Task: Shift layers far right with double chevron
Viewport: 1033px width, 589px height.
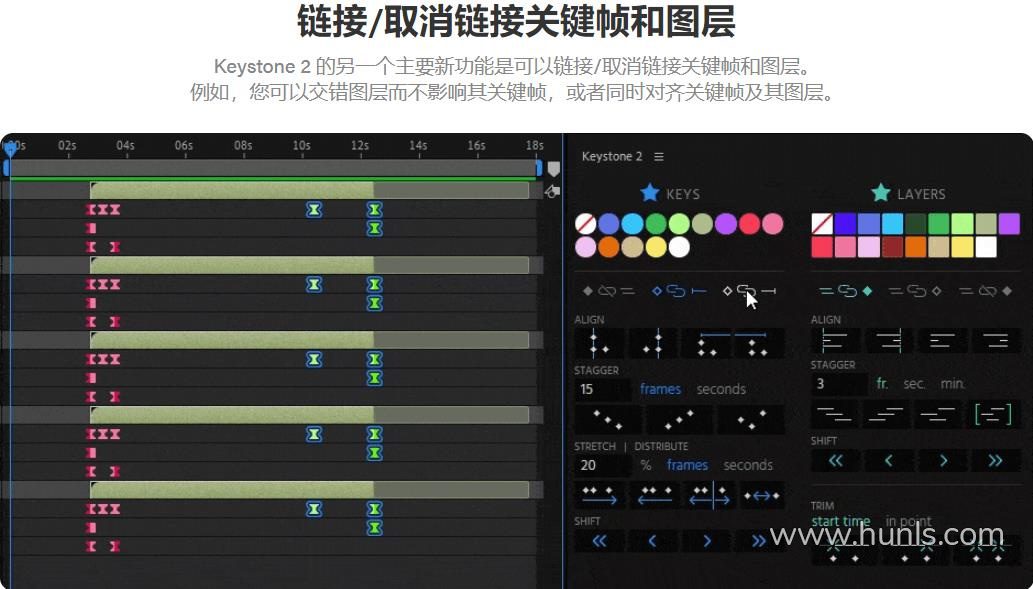Action: click(x=995, y=461)
